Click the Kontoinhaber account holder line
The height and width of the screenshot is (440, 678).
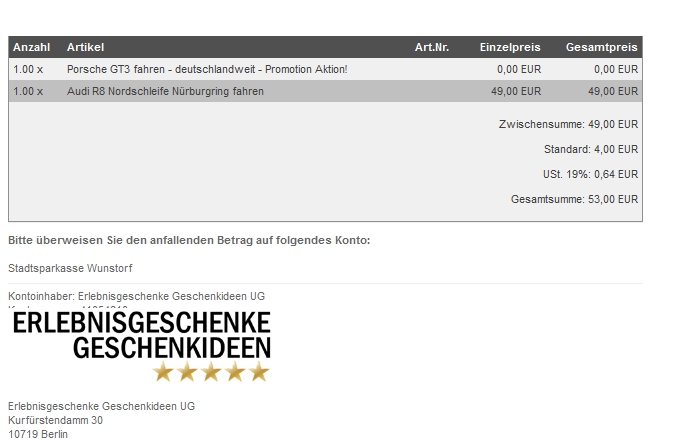[136, 296]
